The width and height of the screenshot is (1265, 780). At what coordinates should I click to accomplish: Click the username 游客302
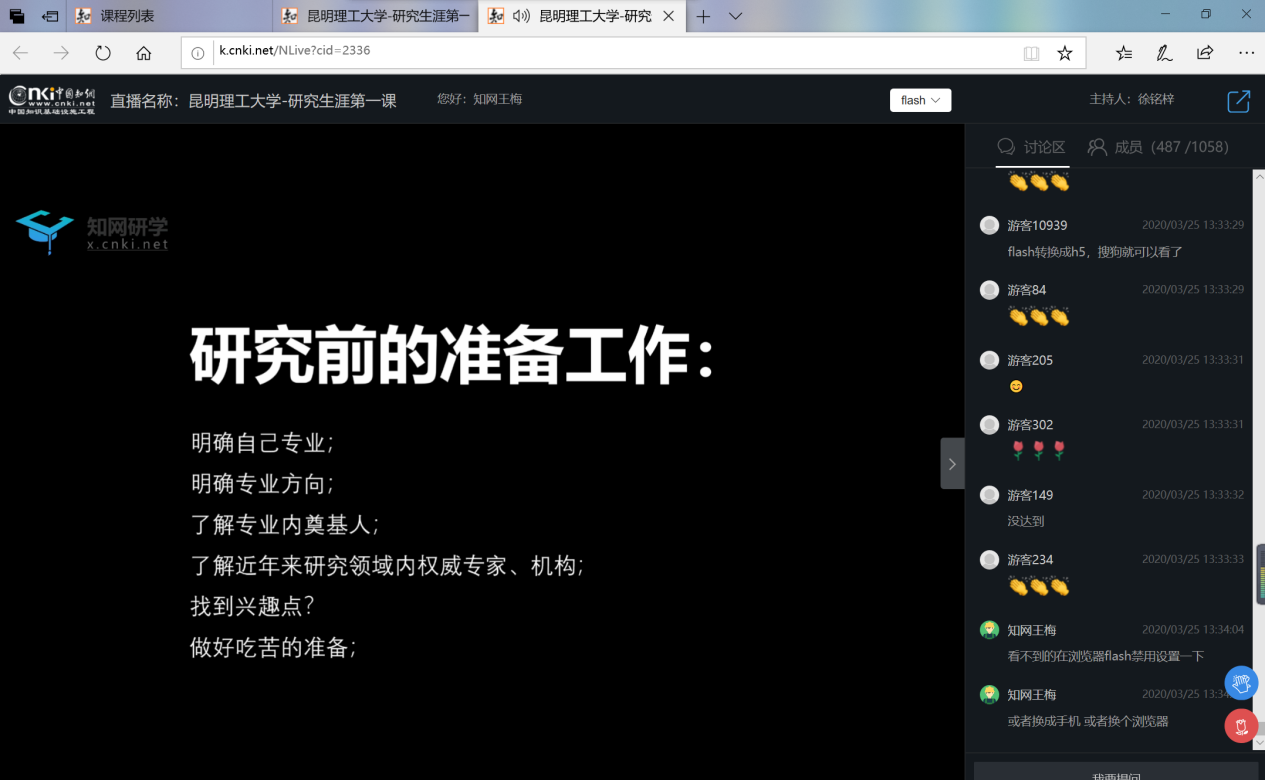coord(1030,425)
